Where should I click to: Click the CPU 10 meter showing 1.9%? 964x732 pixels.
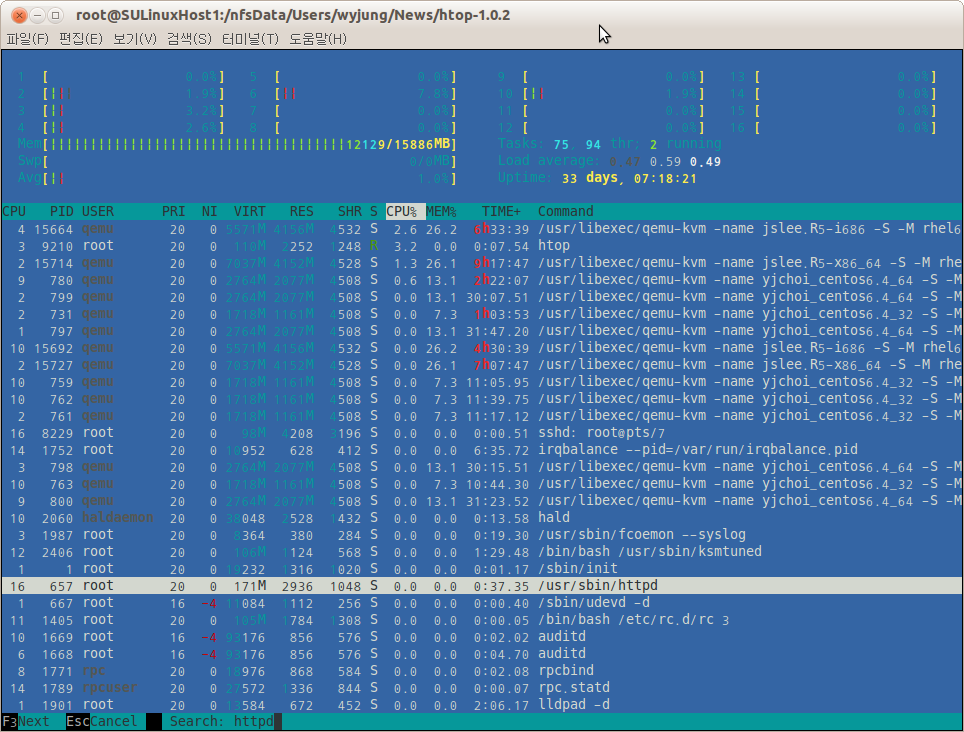tap(601, 93)
